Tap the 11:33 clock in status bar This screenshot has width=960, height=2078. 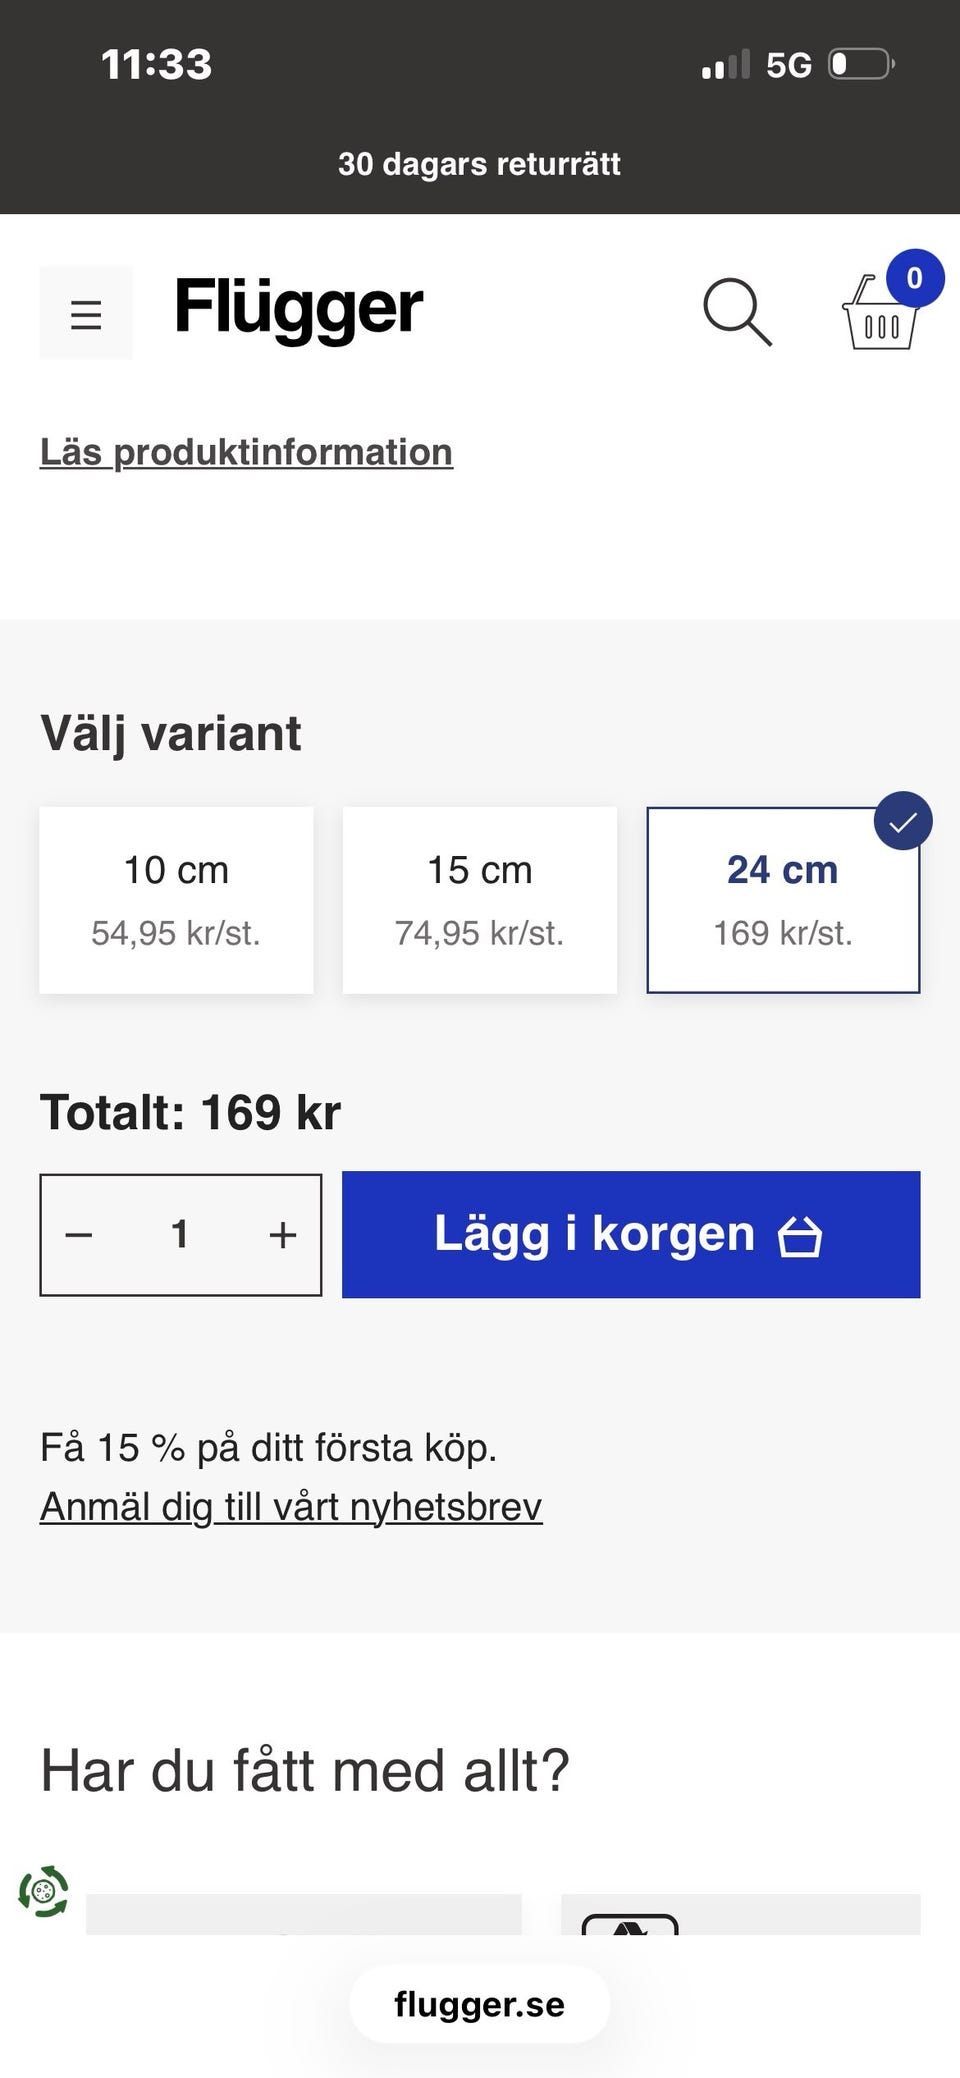(157, 65)
